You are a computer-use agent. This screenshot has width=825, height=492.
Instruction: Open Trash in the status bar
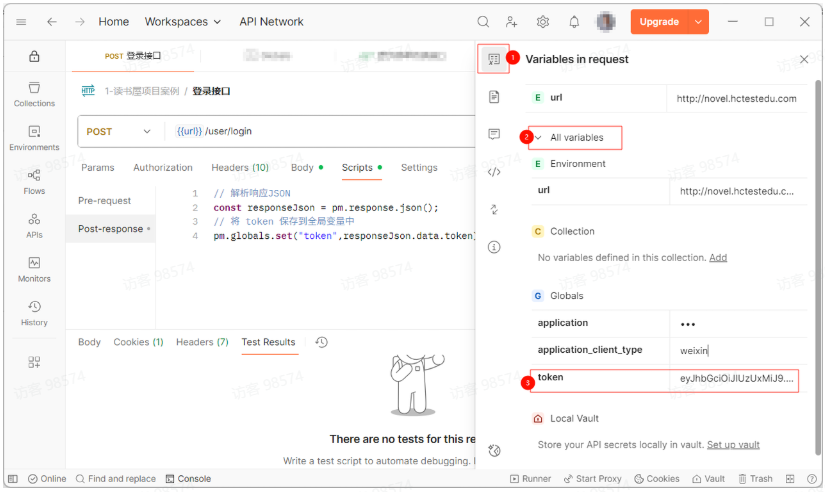coord(755,479)
